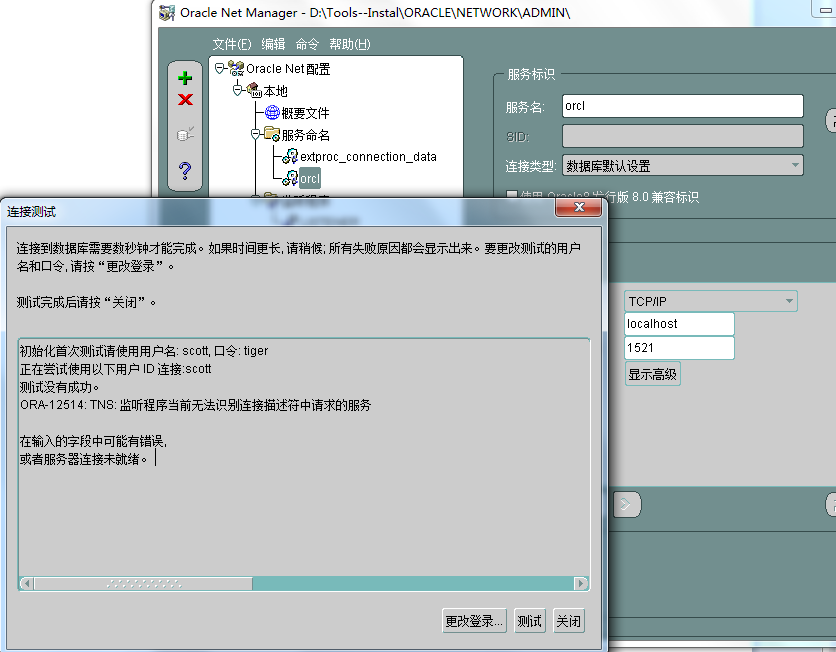Open the 连接类型 dropdown
836x652 pixels.
pos(795,165)
